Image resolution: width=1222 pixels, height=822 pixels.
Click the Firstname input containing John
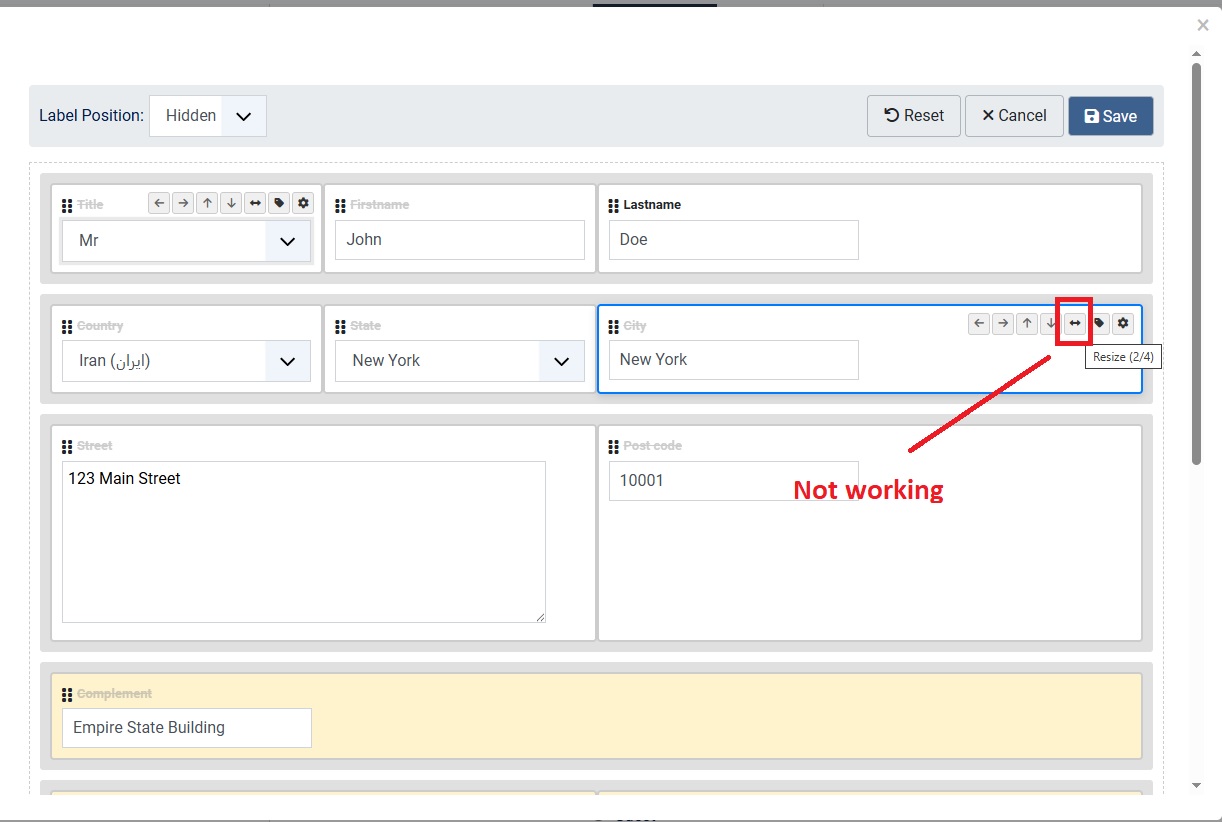pyautogui.click(x=460, y=240)
